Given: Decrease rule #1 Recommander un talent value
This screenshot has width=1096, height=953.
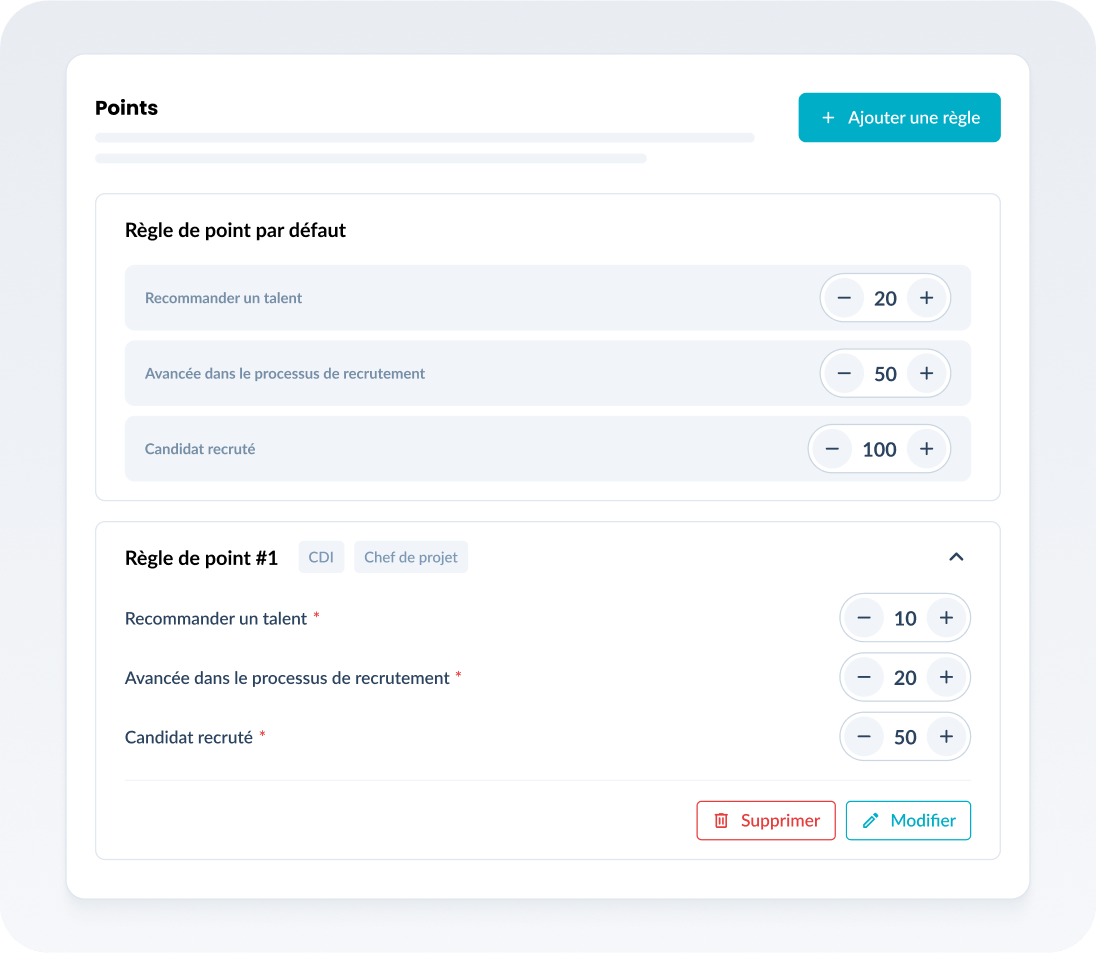Looking at the screenshot, I should click(864, 619).
